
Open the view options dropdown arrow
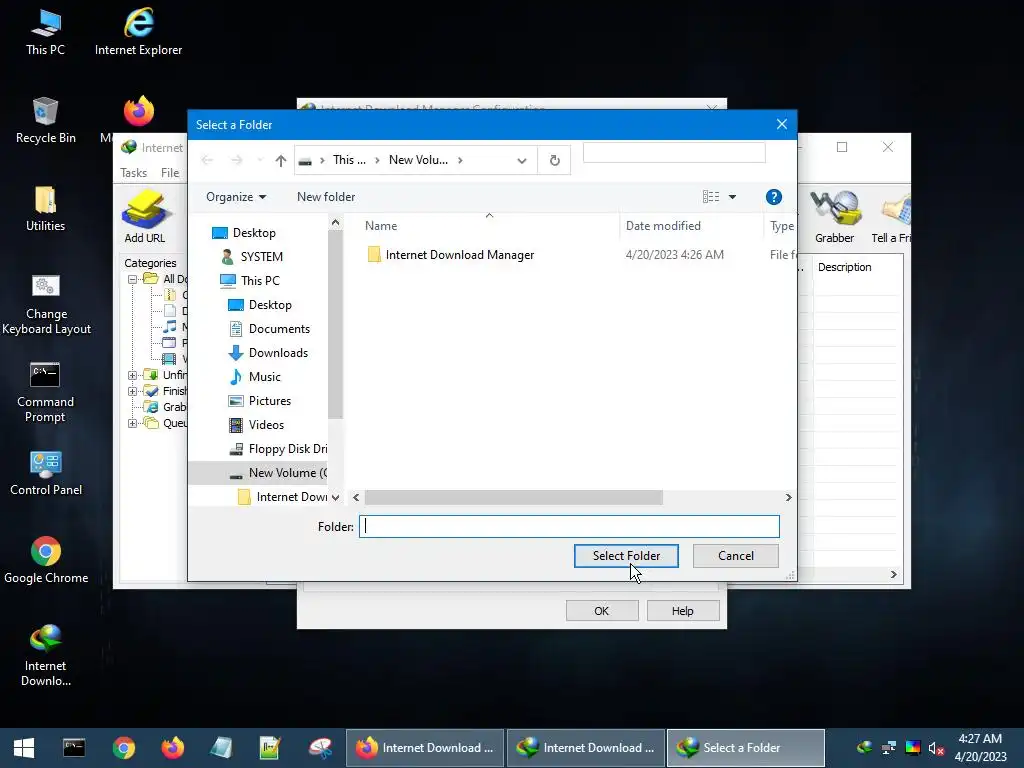733,197
